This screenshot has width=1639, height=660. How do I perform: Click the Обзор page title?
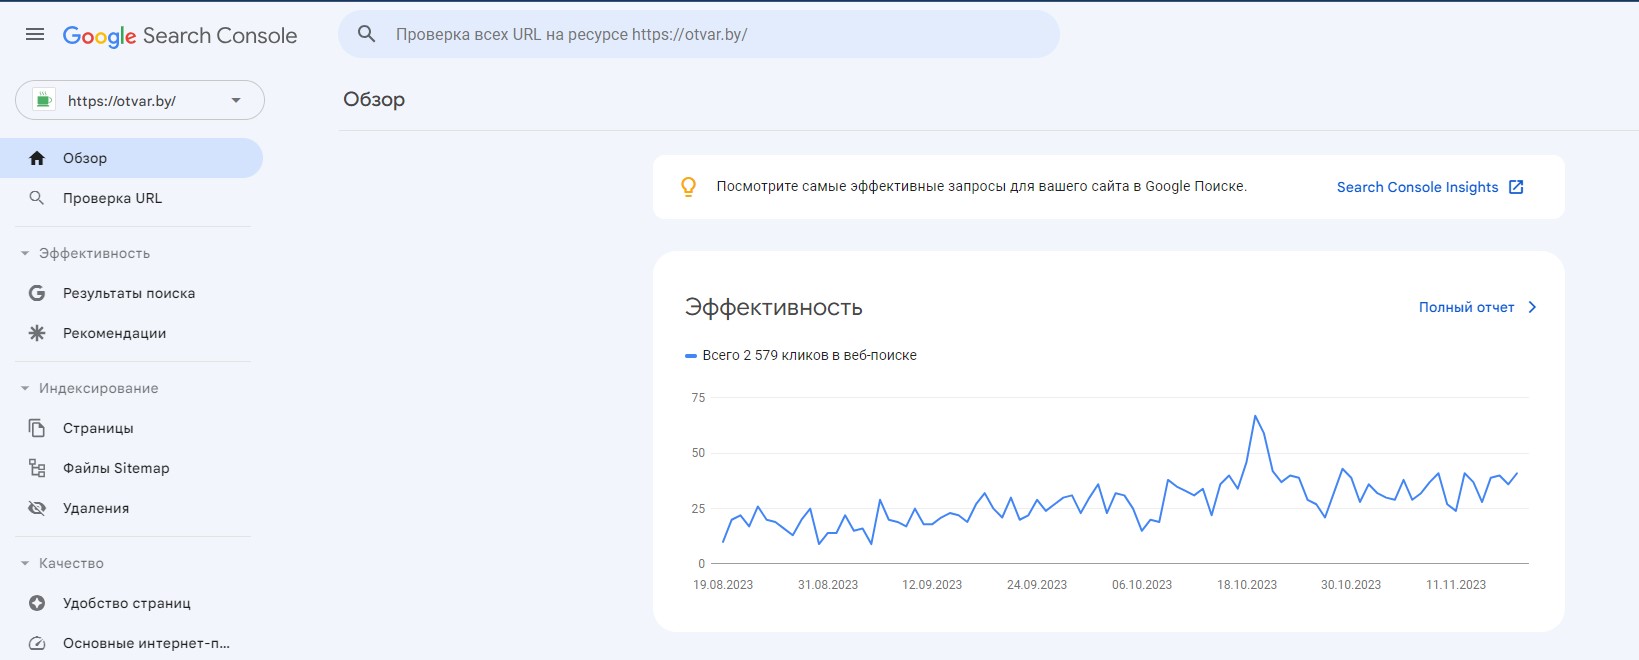click(374, 99)
